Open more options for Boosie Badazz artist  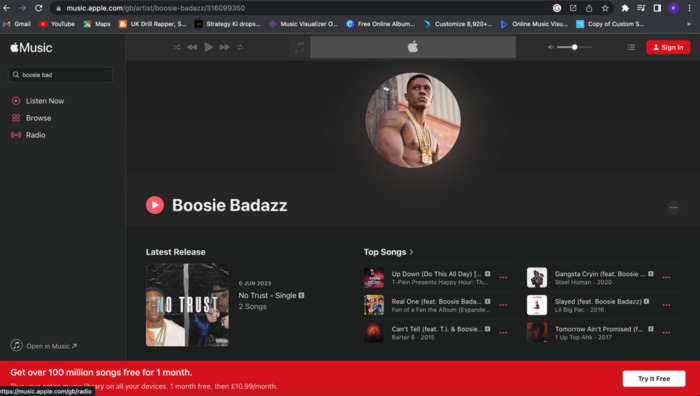(x=673, y=208)
